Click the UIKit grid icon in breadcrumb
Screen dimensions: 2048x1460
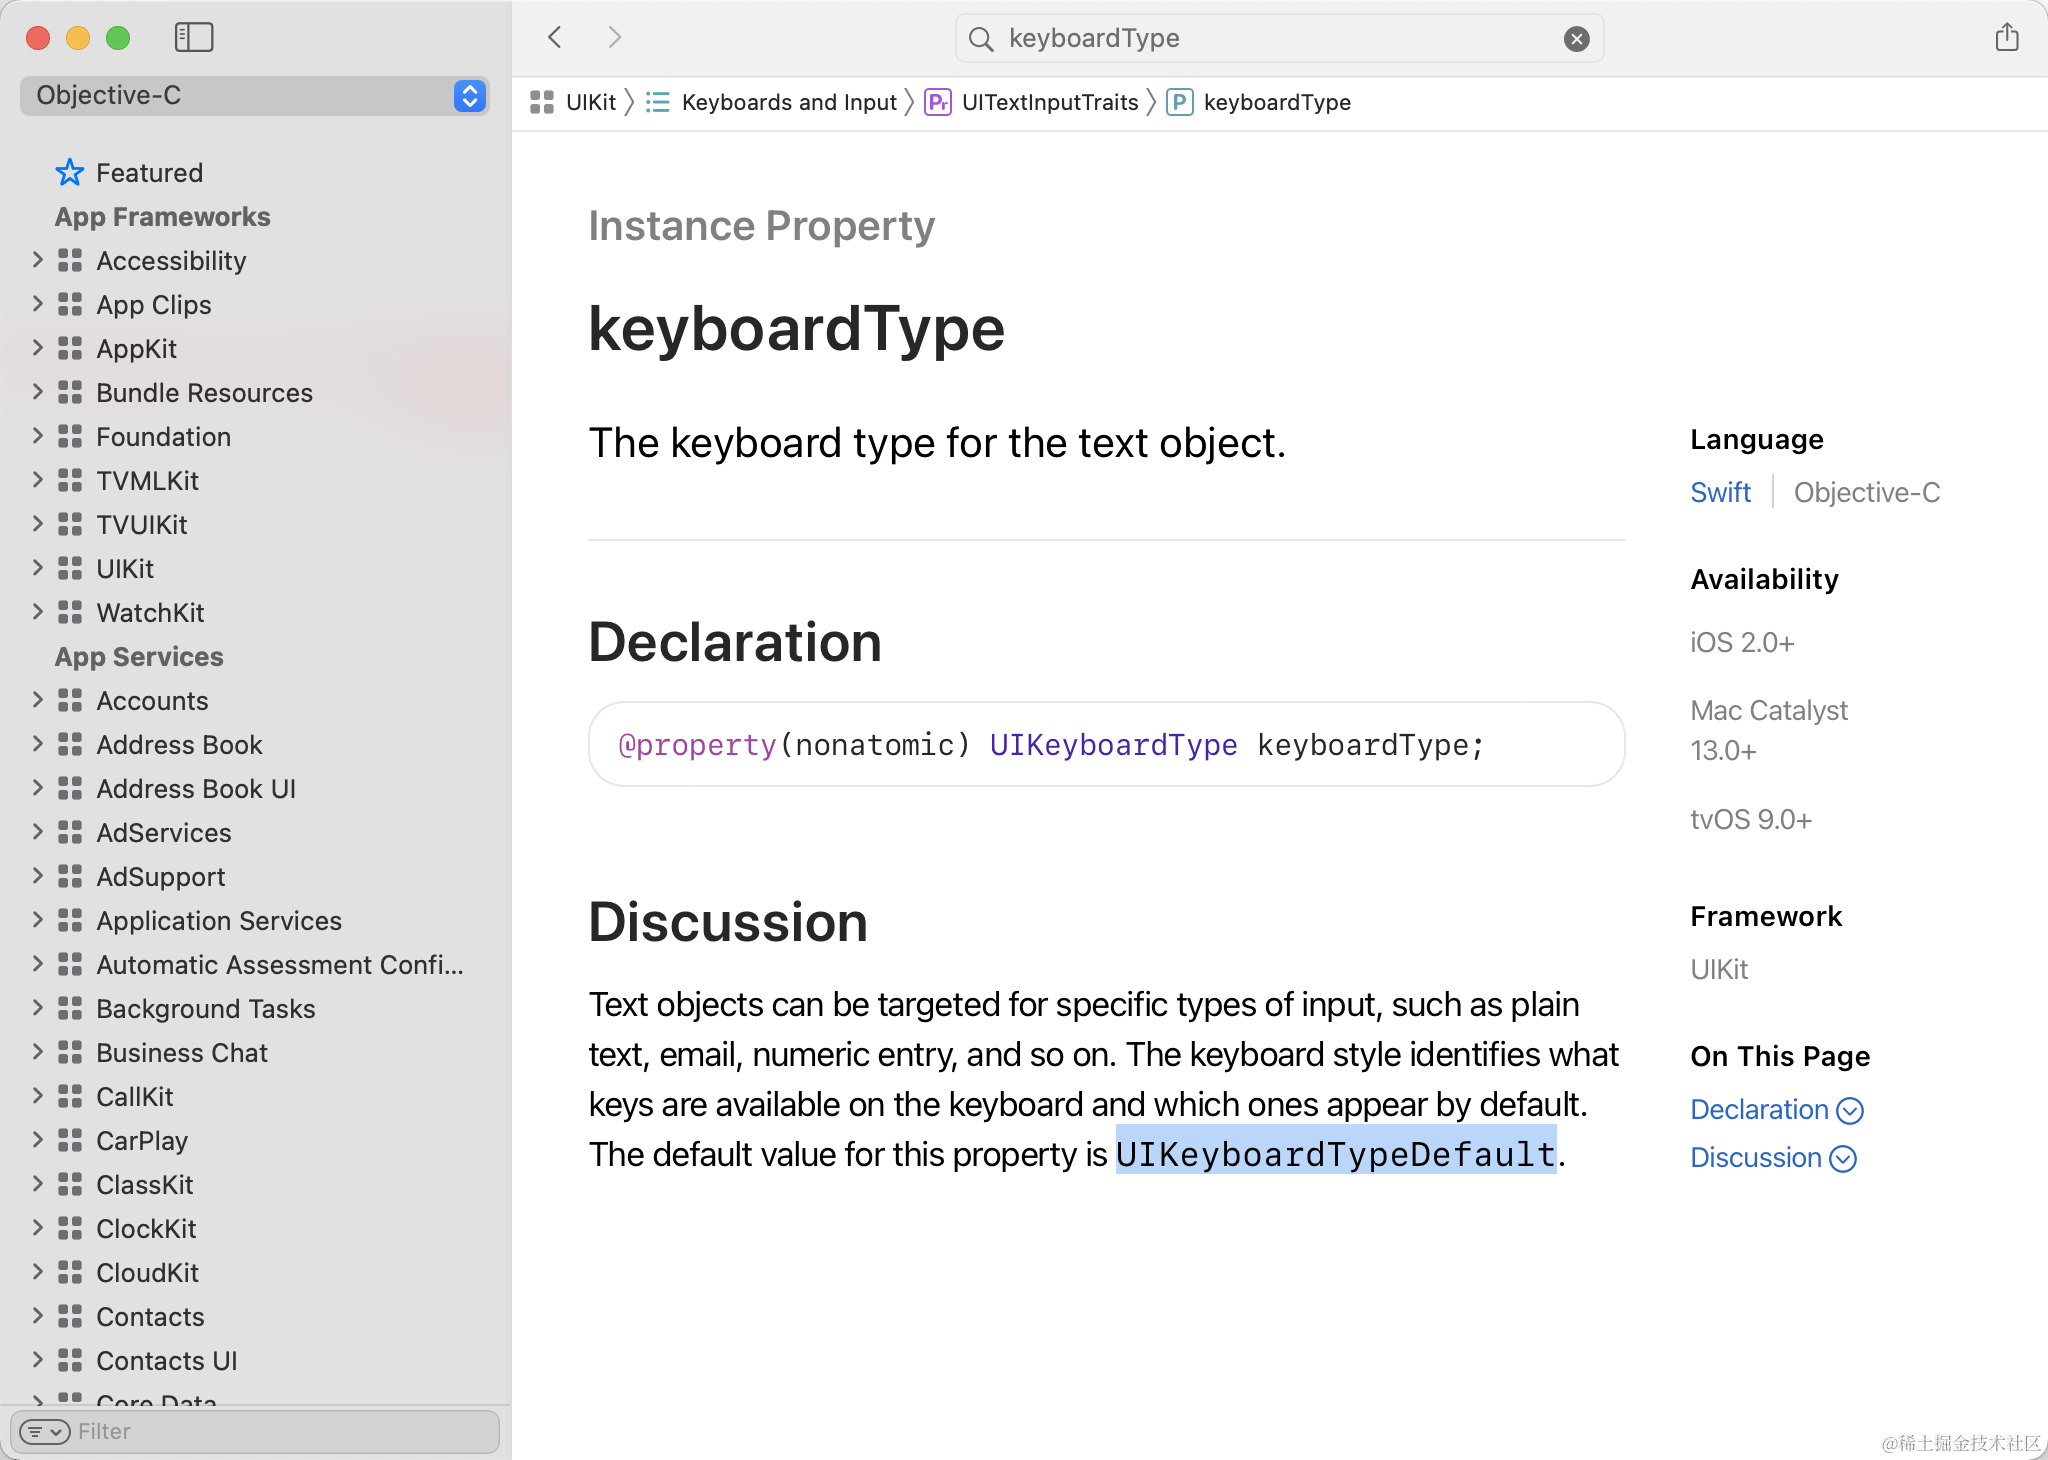click(542, 102)
